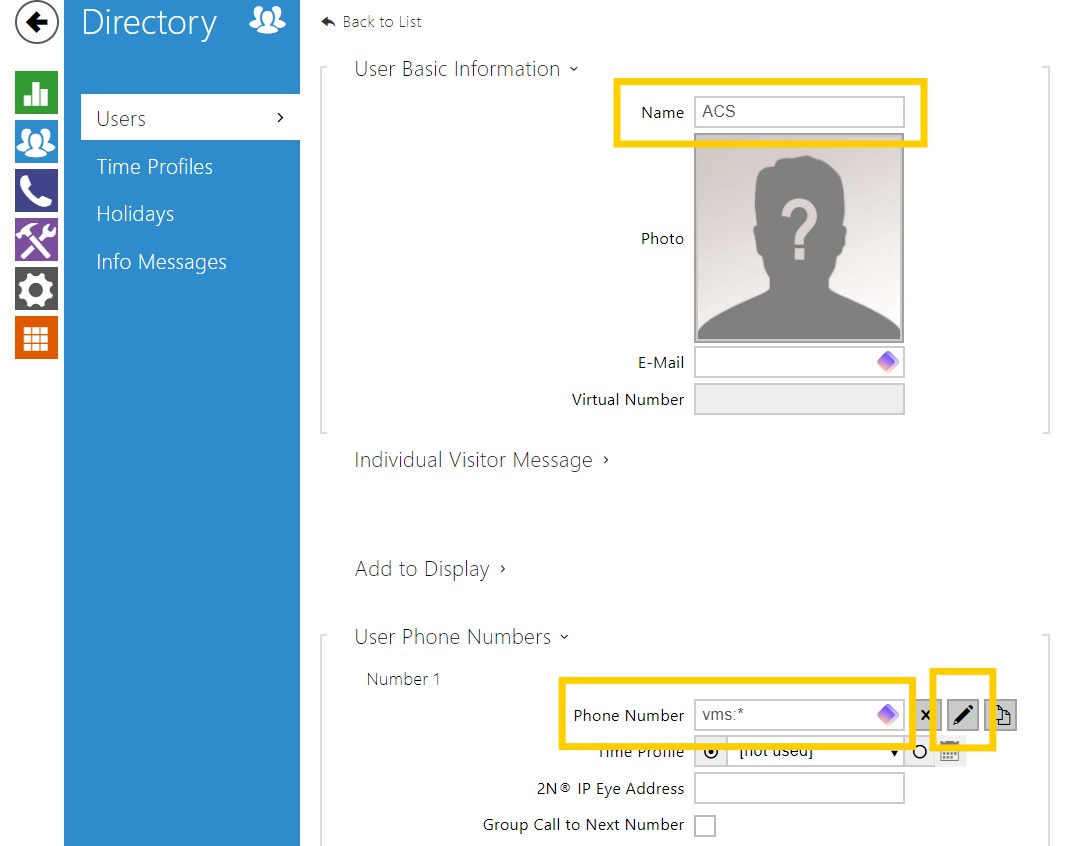This screenshot has height=846, width=1076.
Task: Open the orange grid apps section
Action: pos(36,338)
